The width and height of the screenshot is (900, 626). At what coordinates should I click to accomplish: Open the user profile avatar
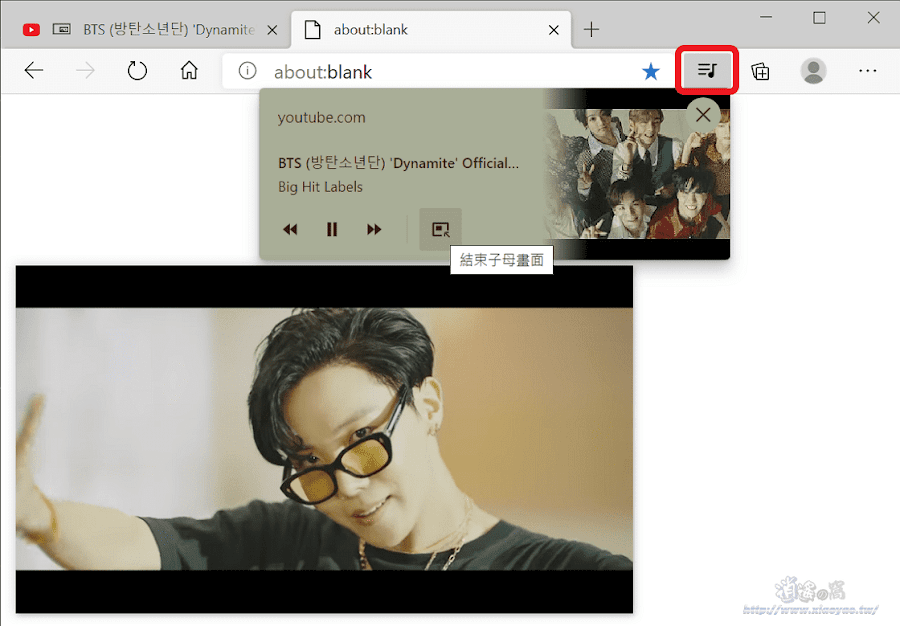pyautogui.click(x=813, y=71)
